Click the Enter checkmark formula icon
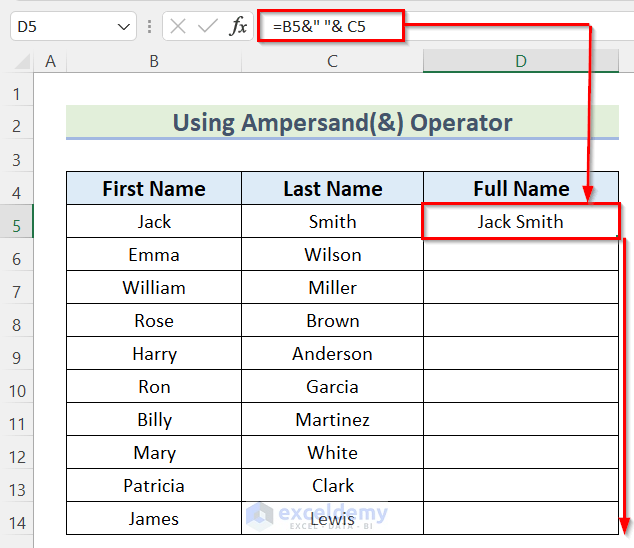Viewport: 634px width, 548px height. tap(207, 27)
